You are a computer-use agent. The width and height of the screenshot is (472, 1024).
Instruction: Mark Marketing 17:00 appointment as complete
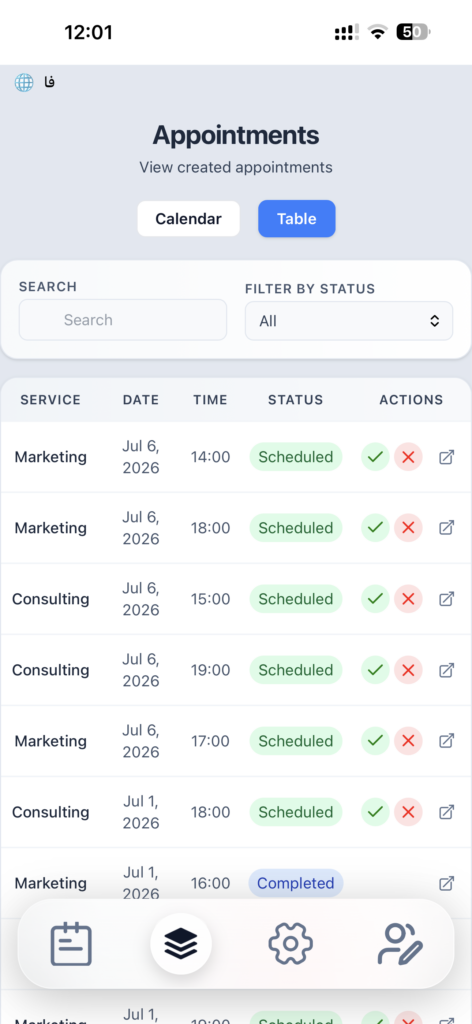point(375,741)
